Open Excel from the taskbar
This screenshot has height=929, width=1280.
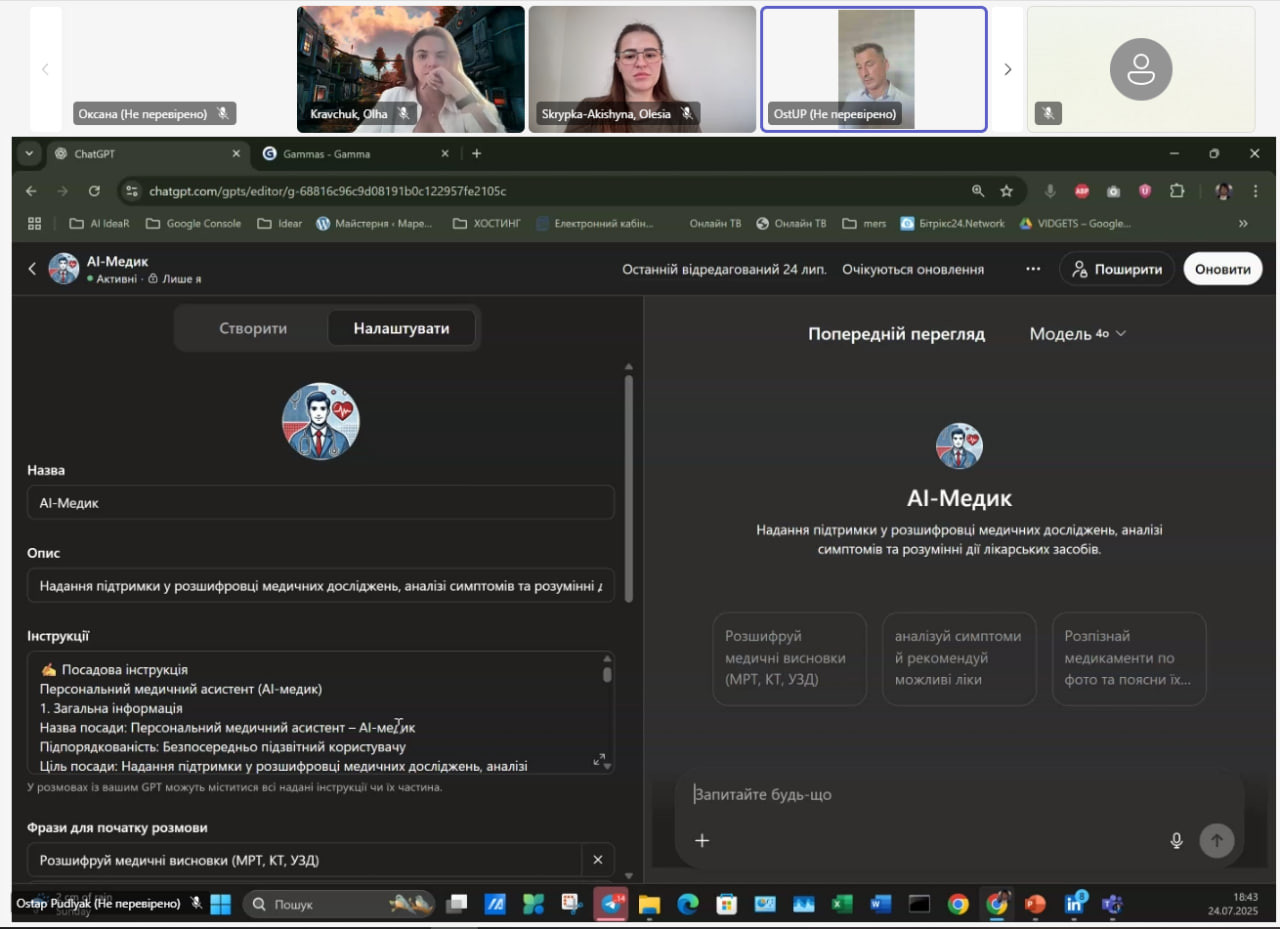pos(842,904)
